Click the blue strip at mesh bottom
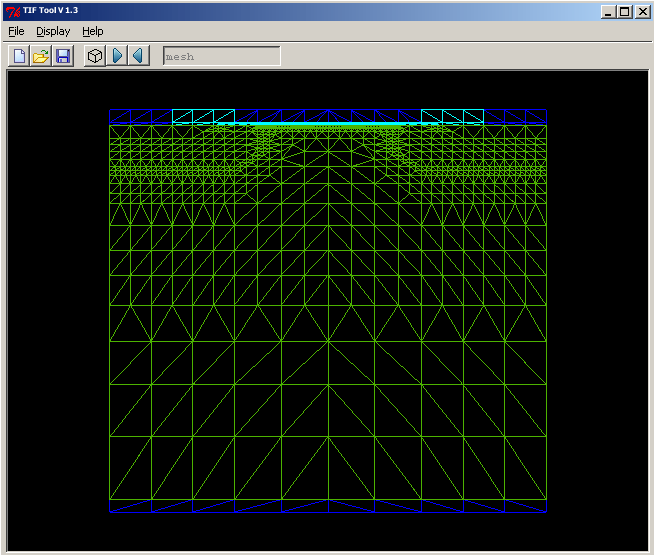 click(x=328, y=506)
